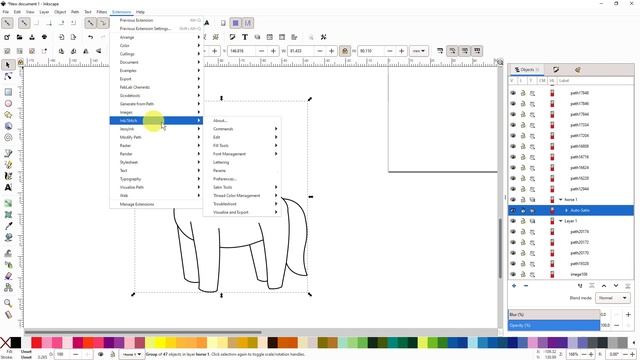
Task: Select the Dropper color picker tool
Action: click(x=8, y=226)
